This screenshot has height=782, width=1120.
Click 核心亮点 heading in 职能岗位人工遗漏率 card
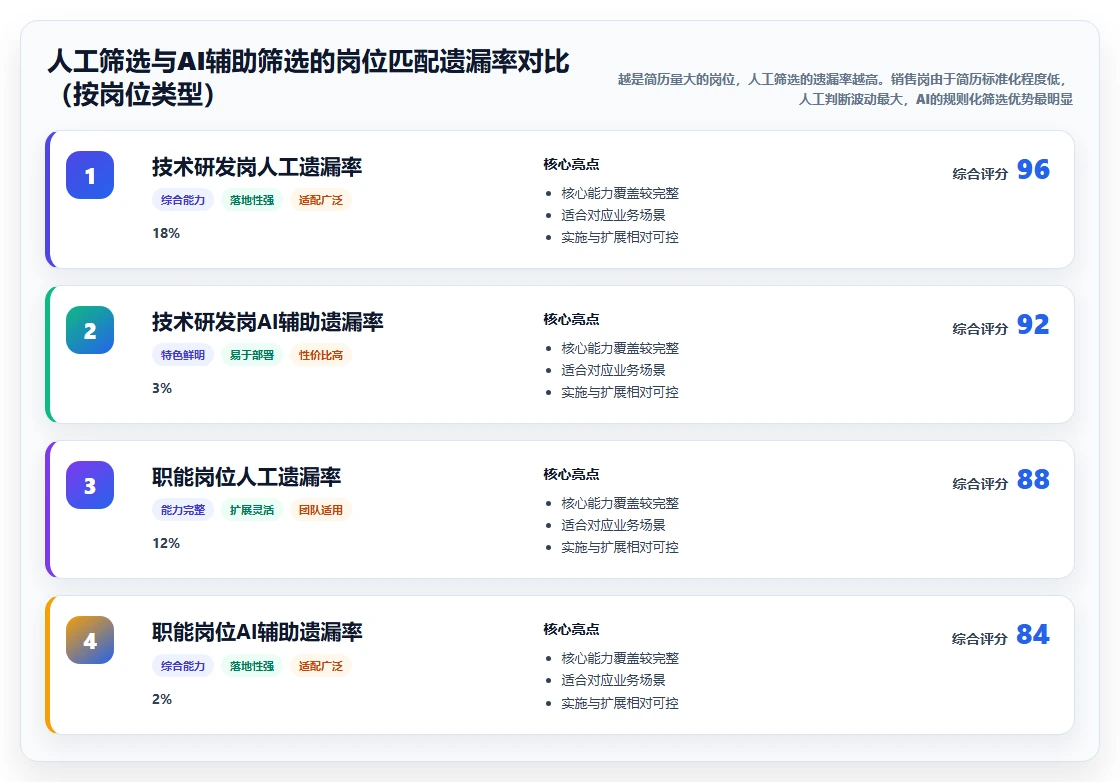pyautogui.click(x=571, y=474)
